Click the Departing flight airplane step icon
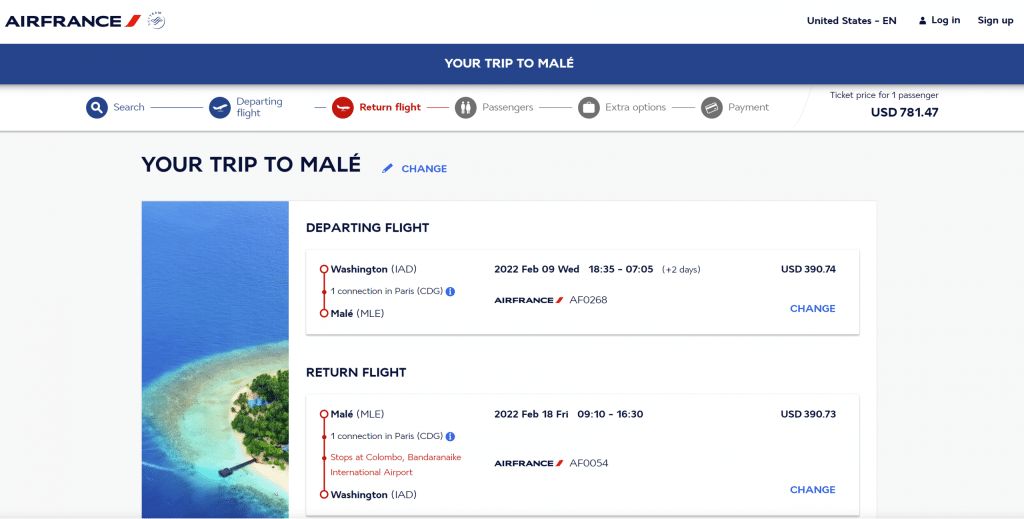 220,107
